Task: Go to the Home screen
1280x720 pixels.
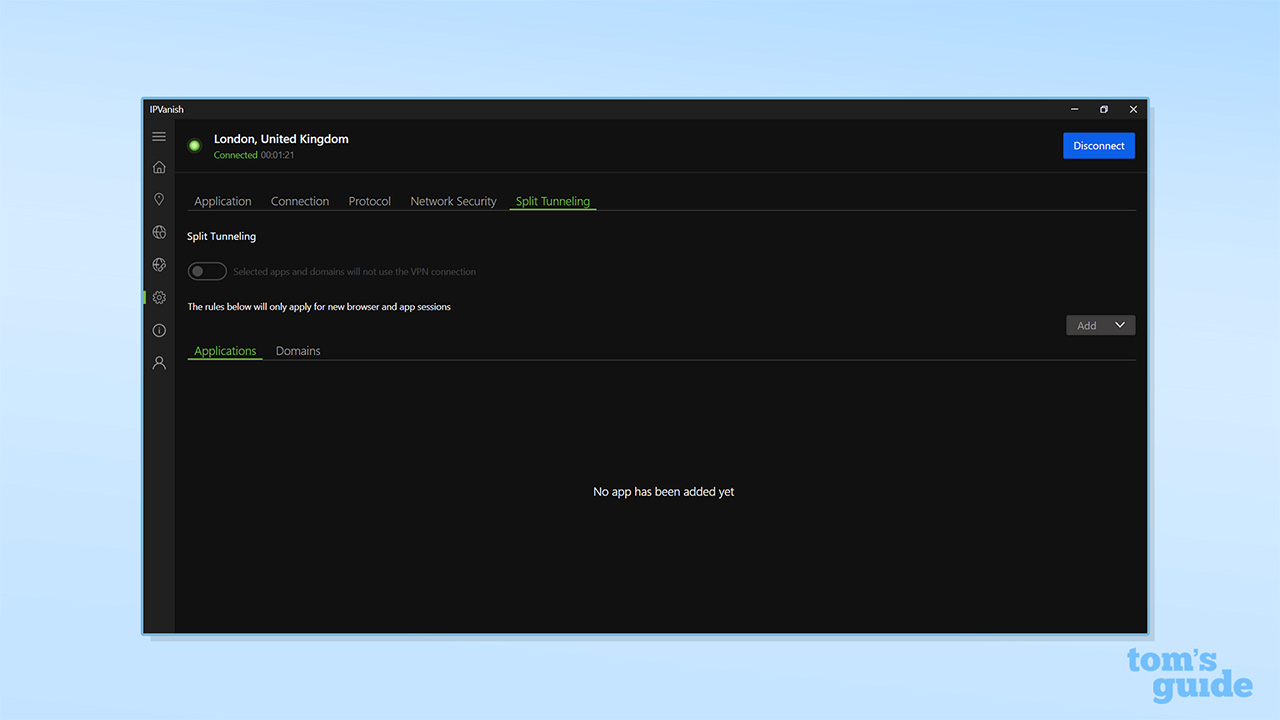Action: 159,167
